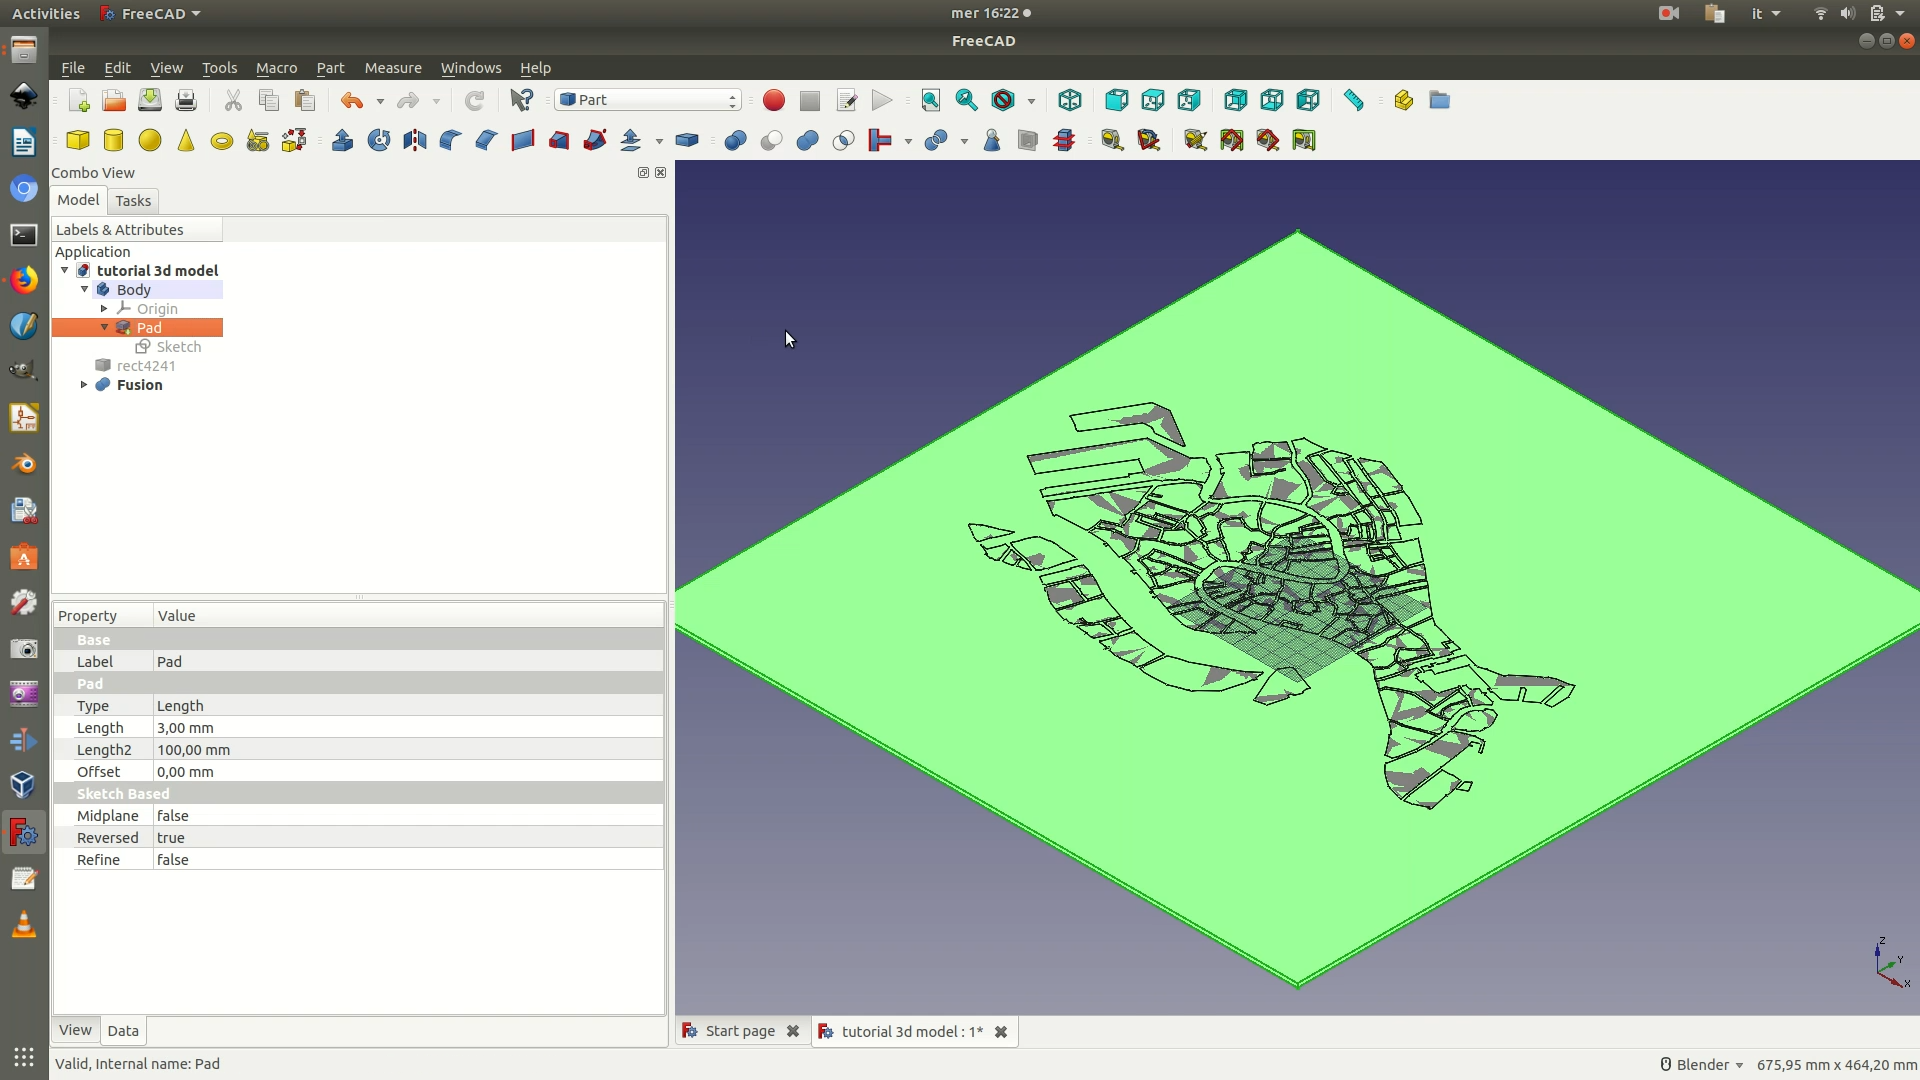Create a torus primitive
This screenshot has height=1080, width=1920.
click(x=222, y=141)
